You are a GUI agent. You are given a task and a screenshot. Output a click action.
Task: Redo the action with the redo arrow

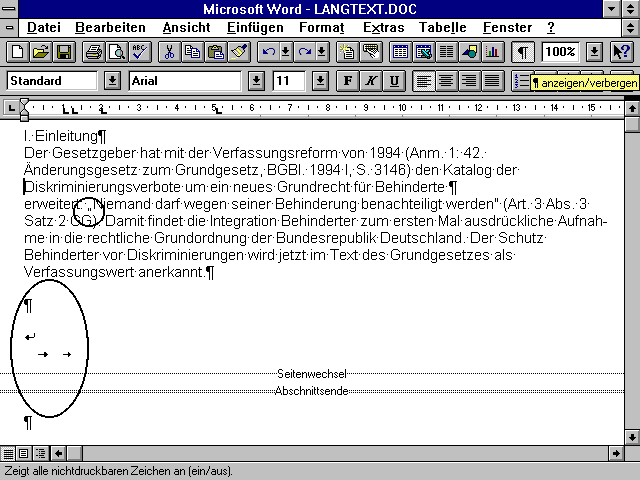coord(304,52)
